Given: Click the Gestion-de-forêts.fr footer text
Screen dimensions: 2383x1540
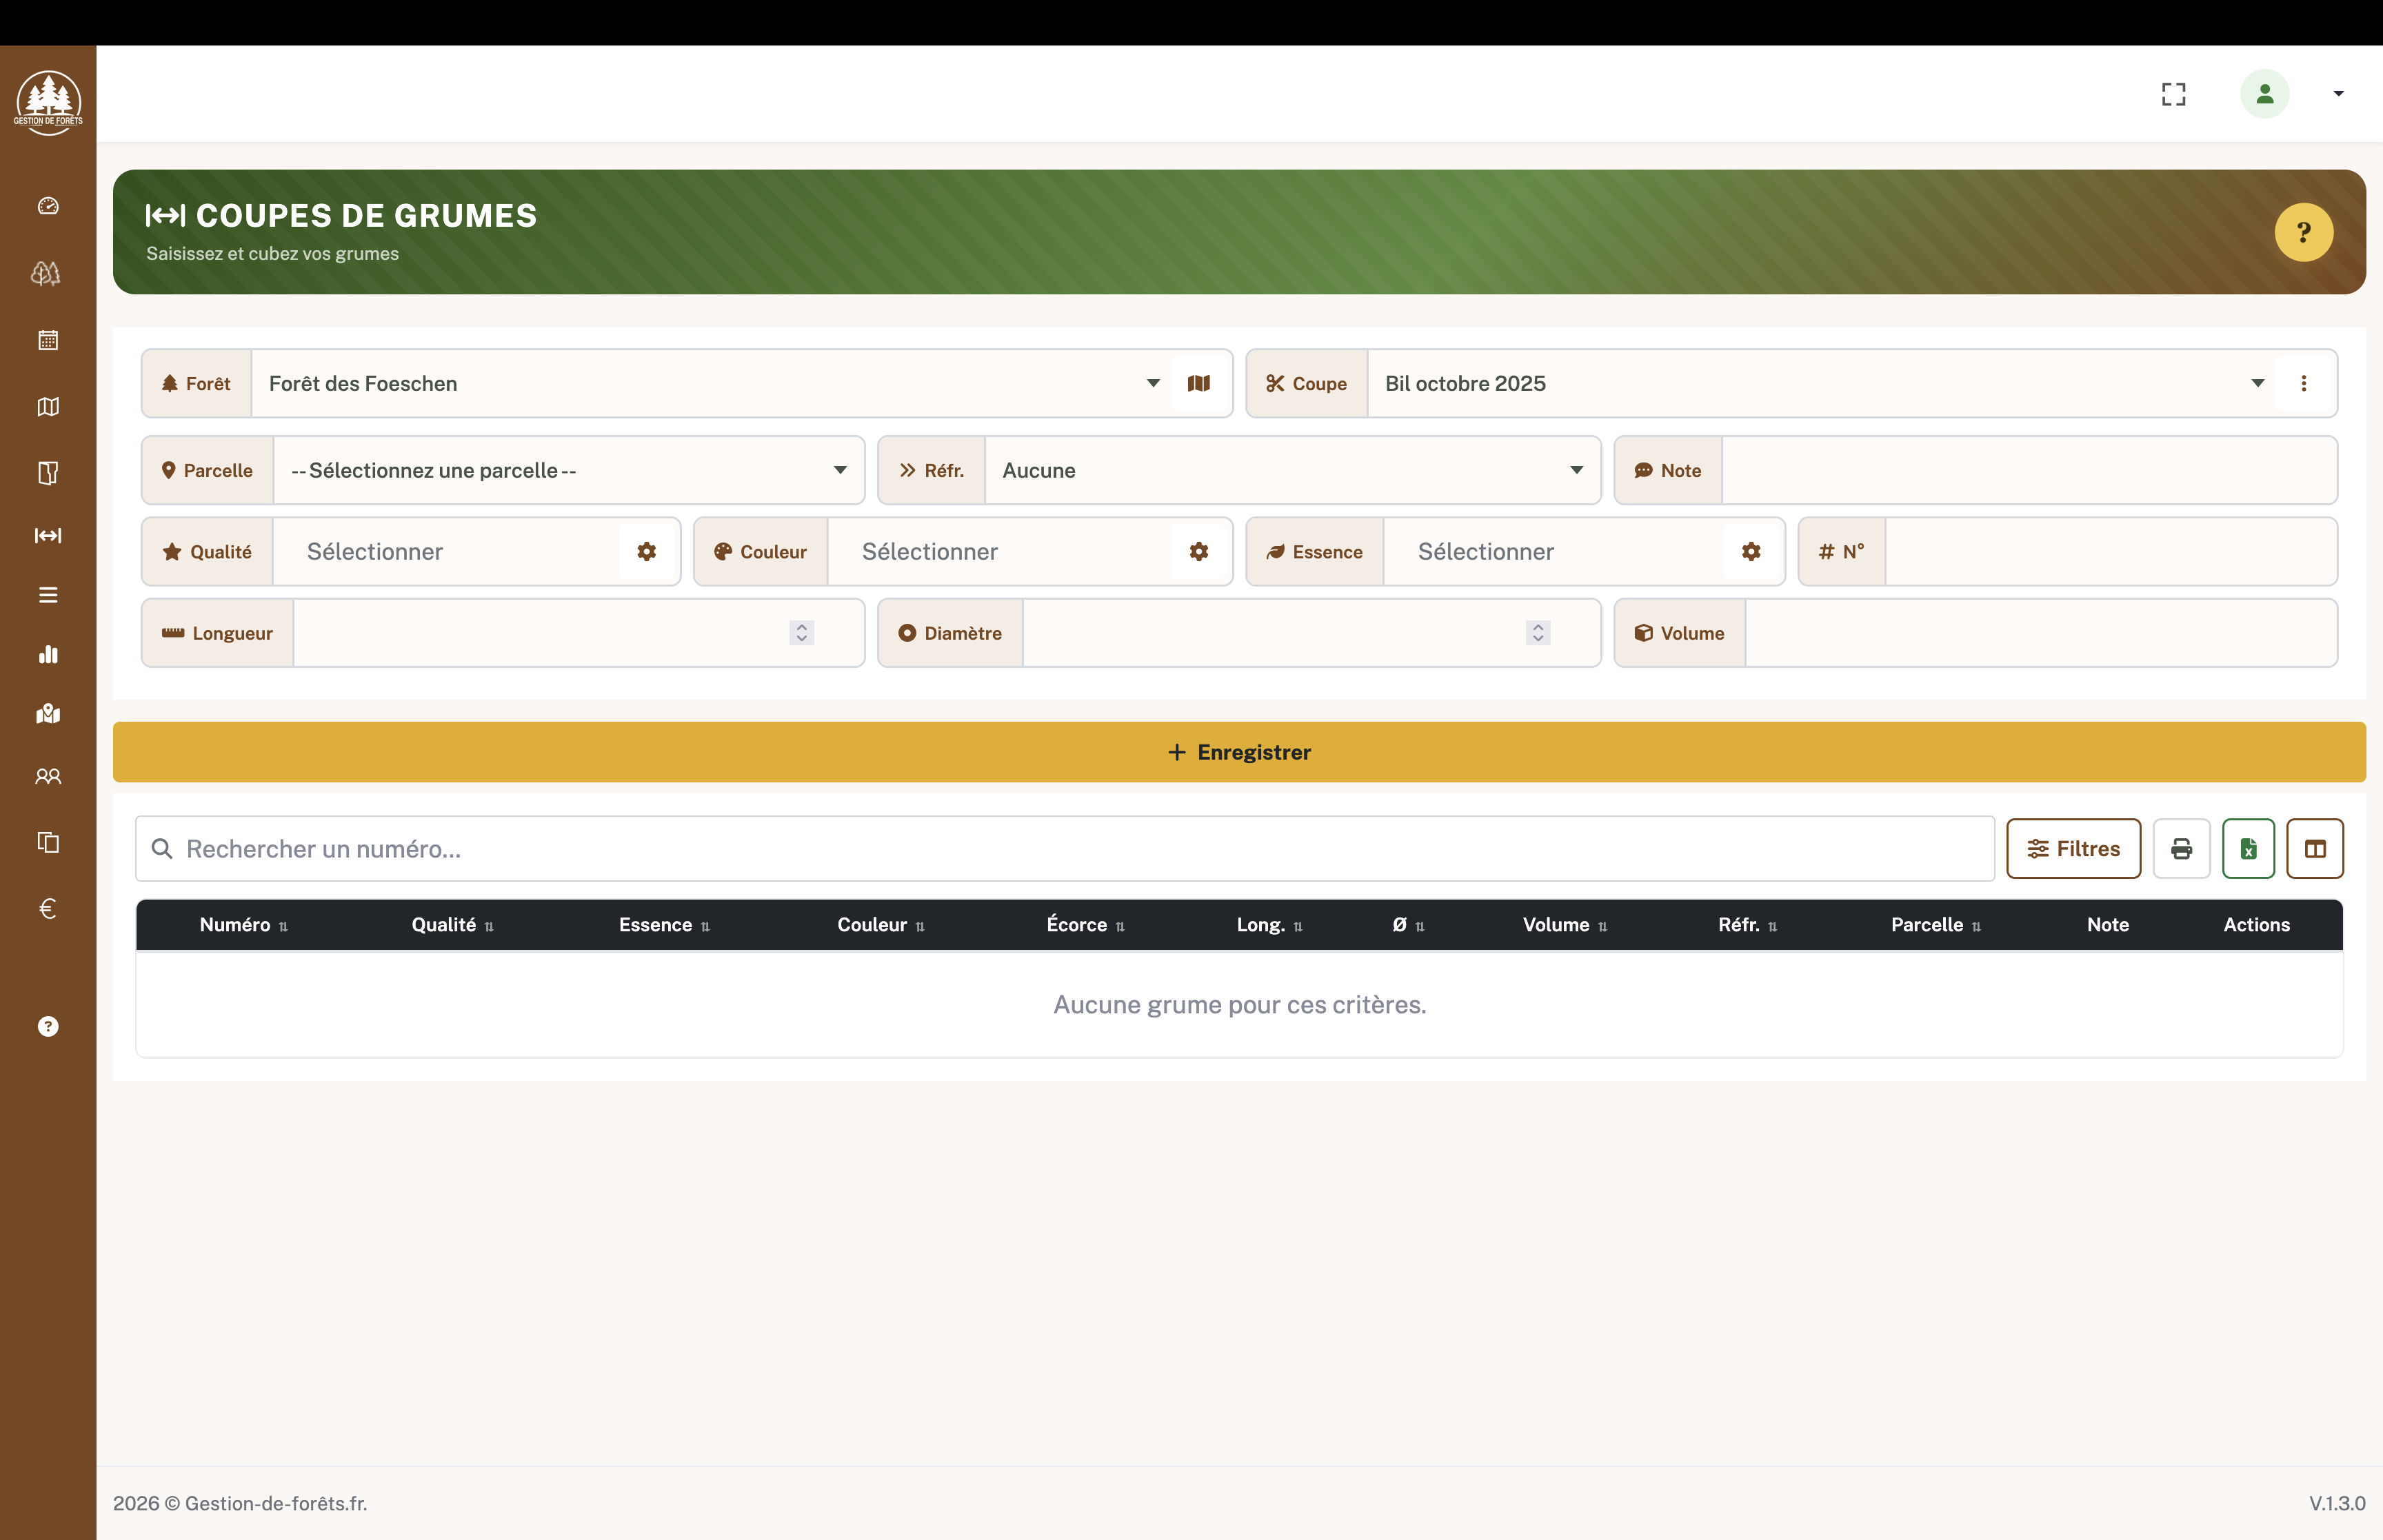Looking at the screenshot, I should tap(240, 1504).
